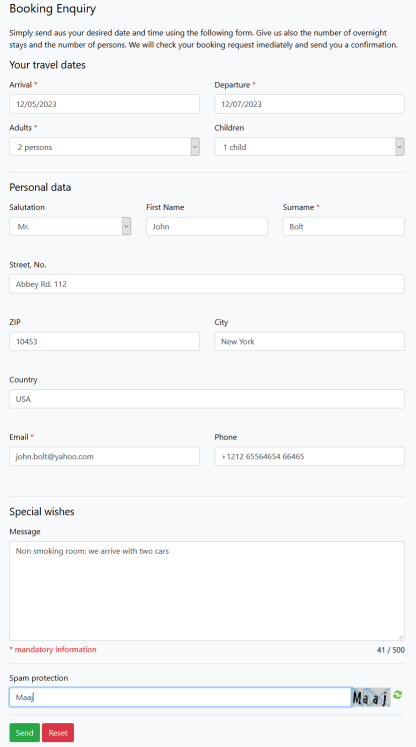
Task: Expand the Children dropdown showing 1 child
Action: click(310, 147)
